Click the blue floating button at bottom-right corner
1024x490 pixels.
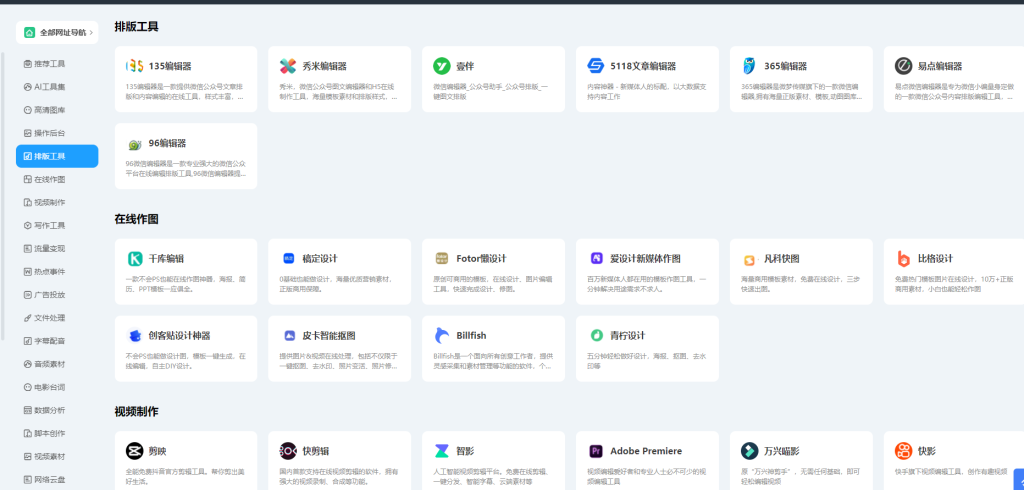[1017, 478]
